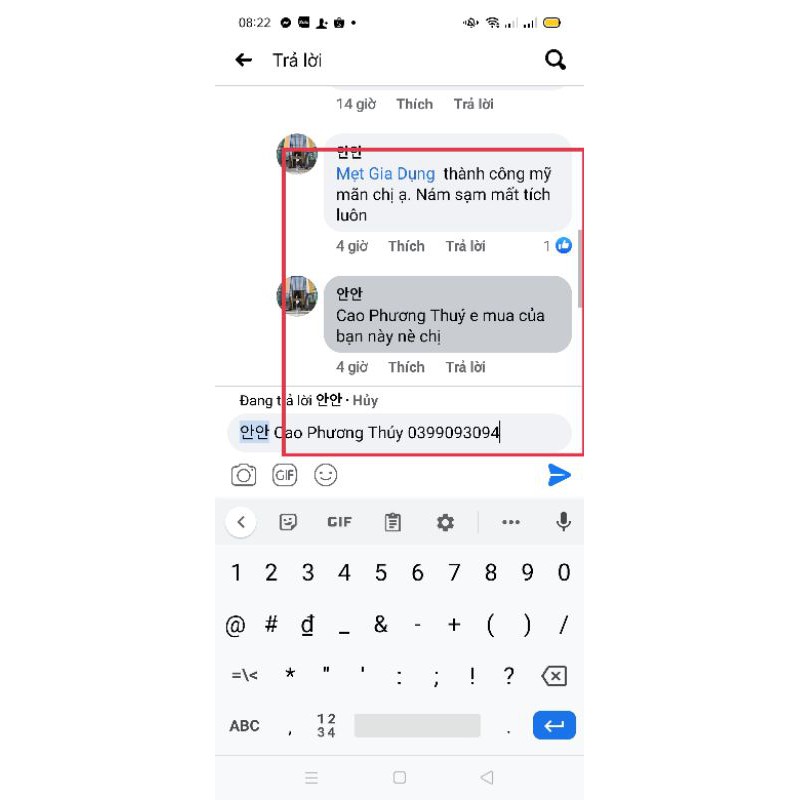Tap the back arrow beside Trả lời
Viewport: 800px width, 800px height.
[243, 60]
